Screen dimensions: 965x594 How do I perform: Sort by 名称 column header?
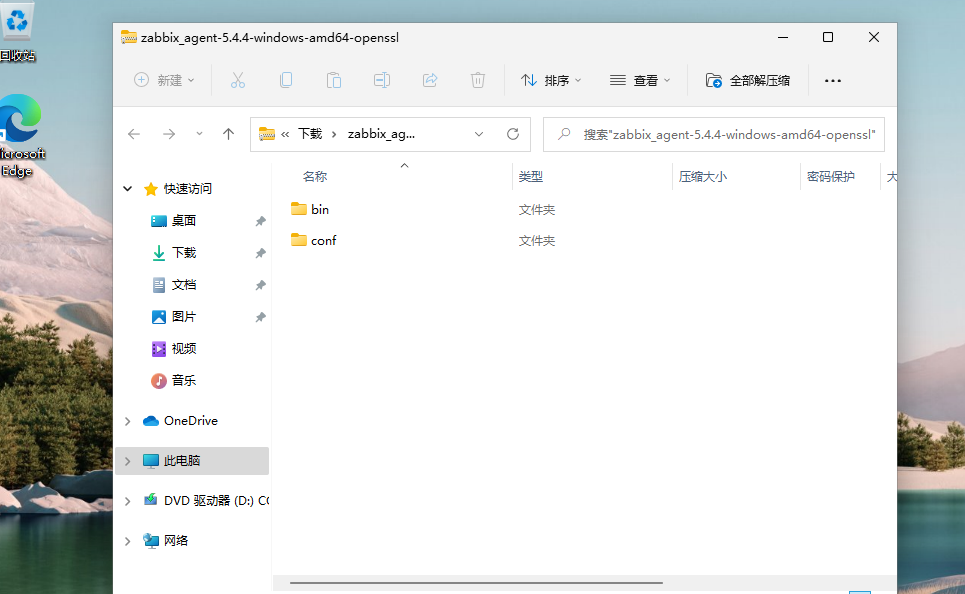click(314, 177)
